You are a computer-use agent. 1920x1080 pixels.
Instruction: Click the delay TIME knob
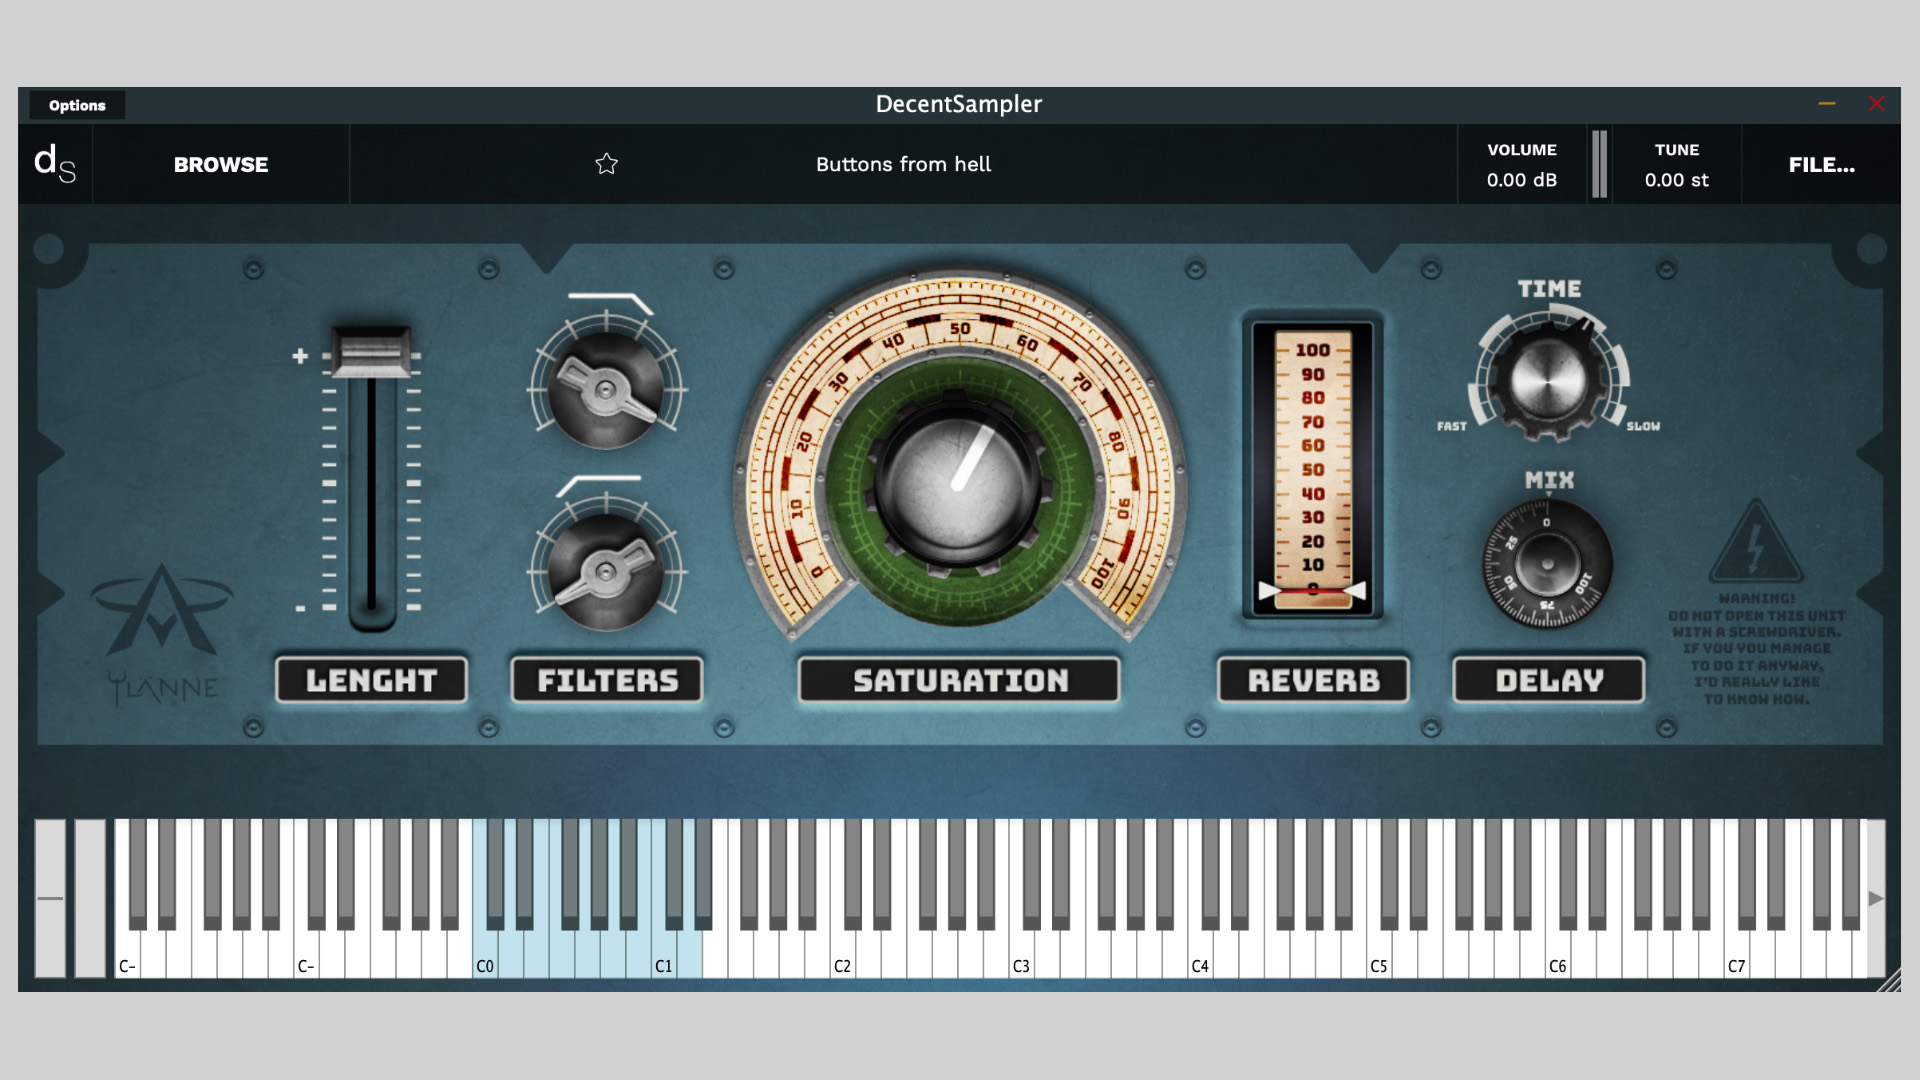coord(1548,380)
